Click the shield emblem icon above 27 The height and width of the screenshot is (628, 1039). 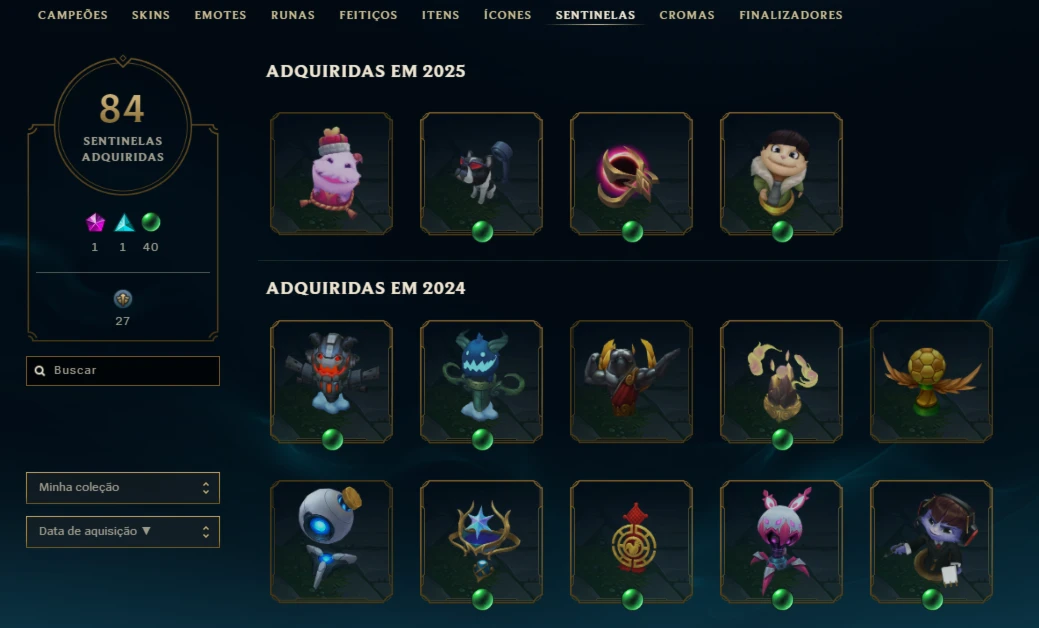point(123,299)
